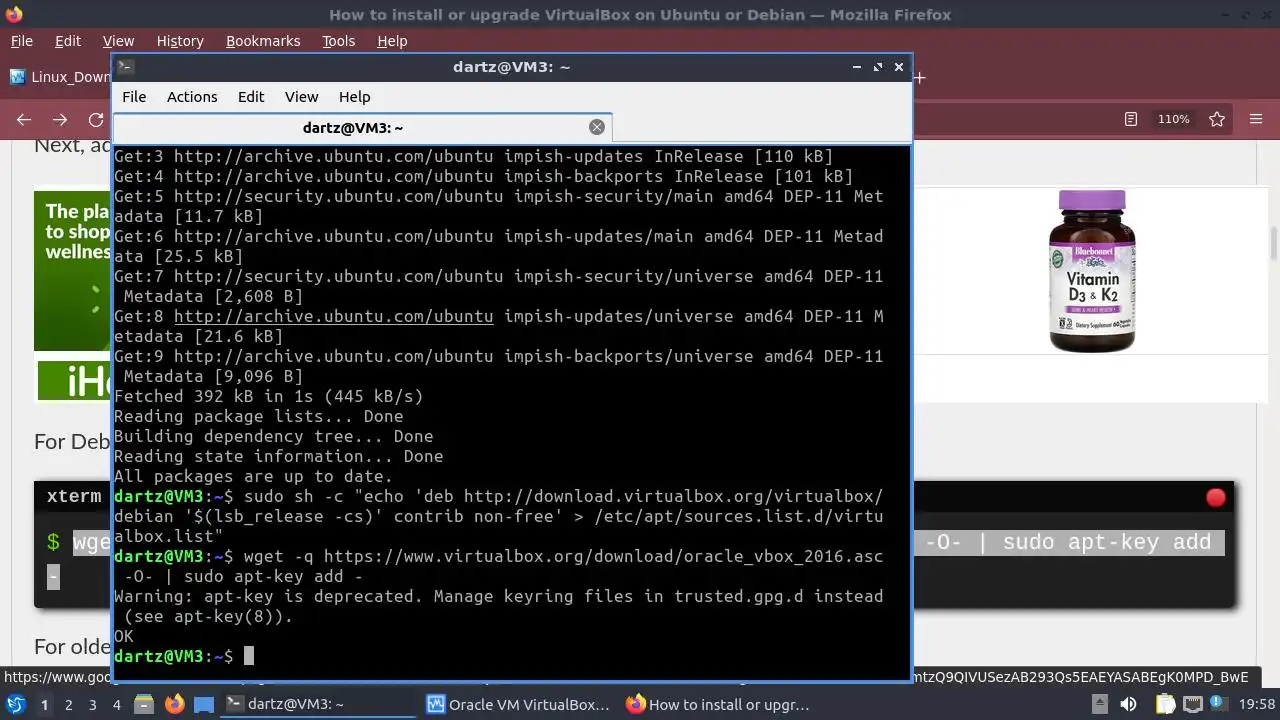Open the terminal File menu

134,97
